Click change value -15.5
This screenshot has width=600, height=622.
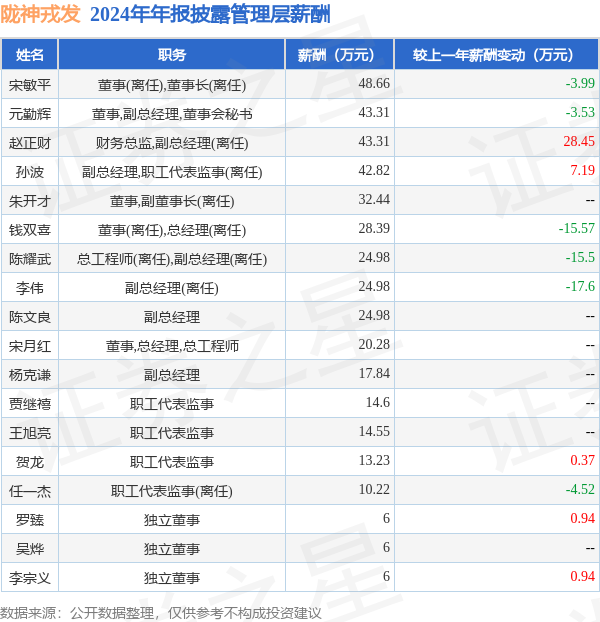580,257
